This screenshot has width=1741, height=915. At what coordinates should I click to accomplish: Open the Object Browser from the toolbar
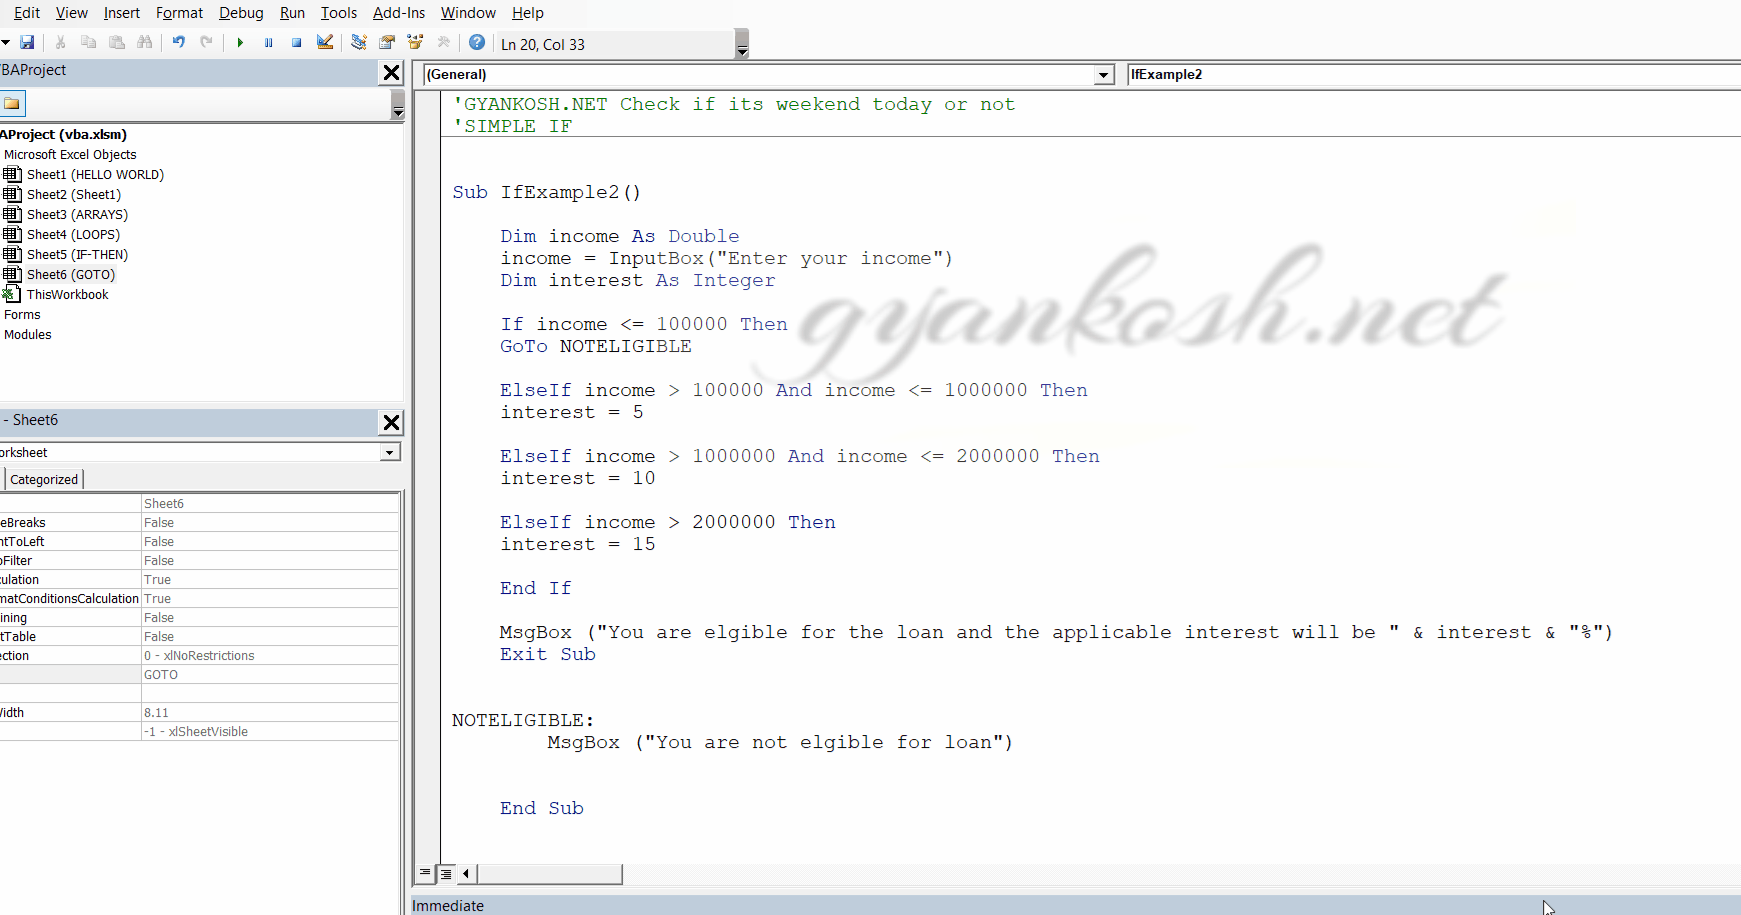[415, 42]
